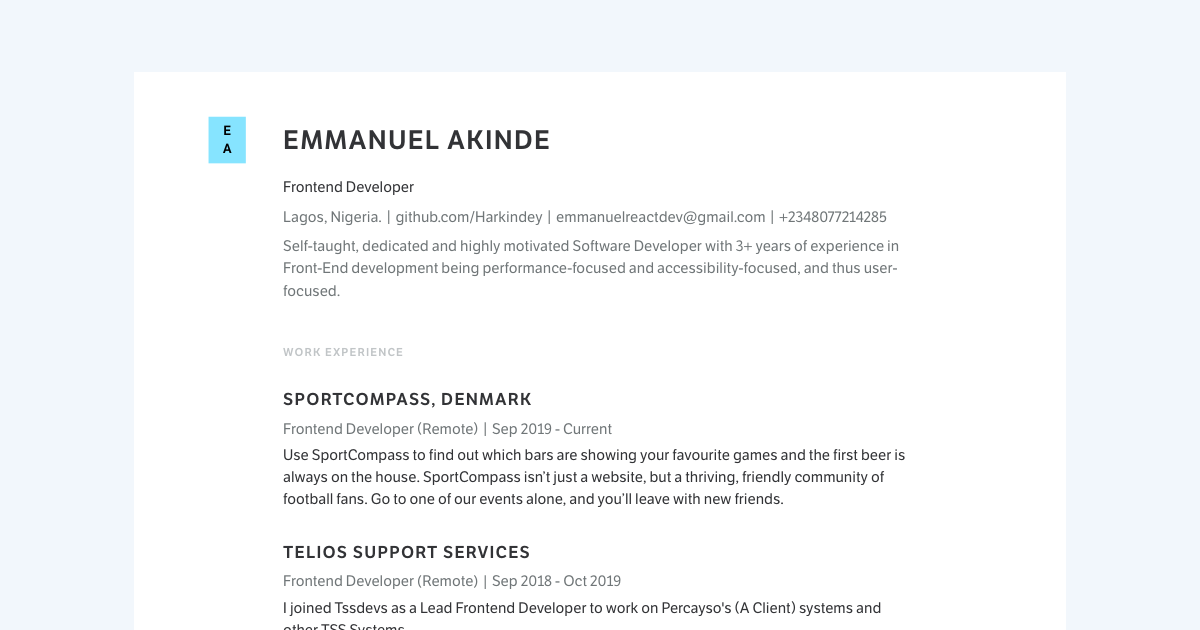Click the EA monogram badge
The image size is (1200, 630).
[x=227, y=140]
